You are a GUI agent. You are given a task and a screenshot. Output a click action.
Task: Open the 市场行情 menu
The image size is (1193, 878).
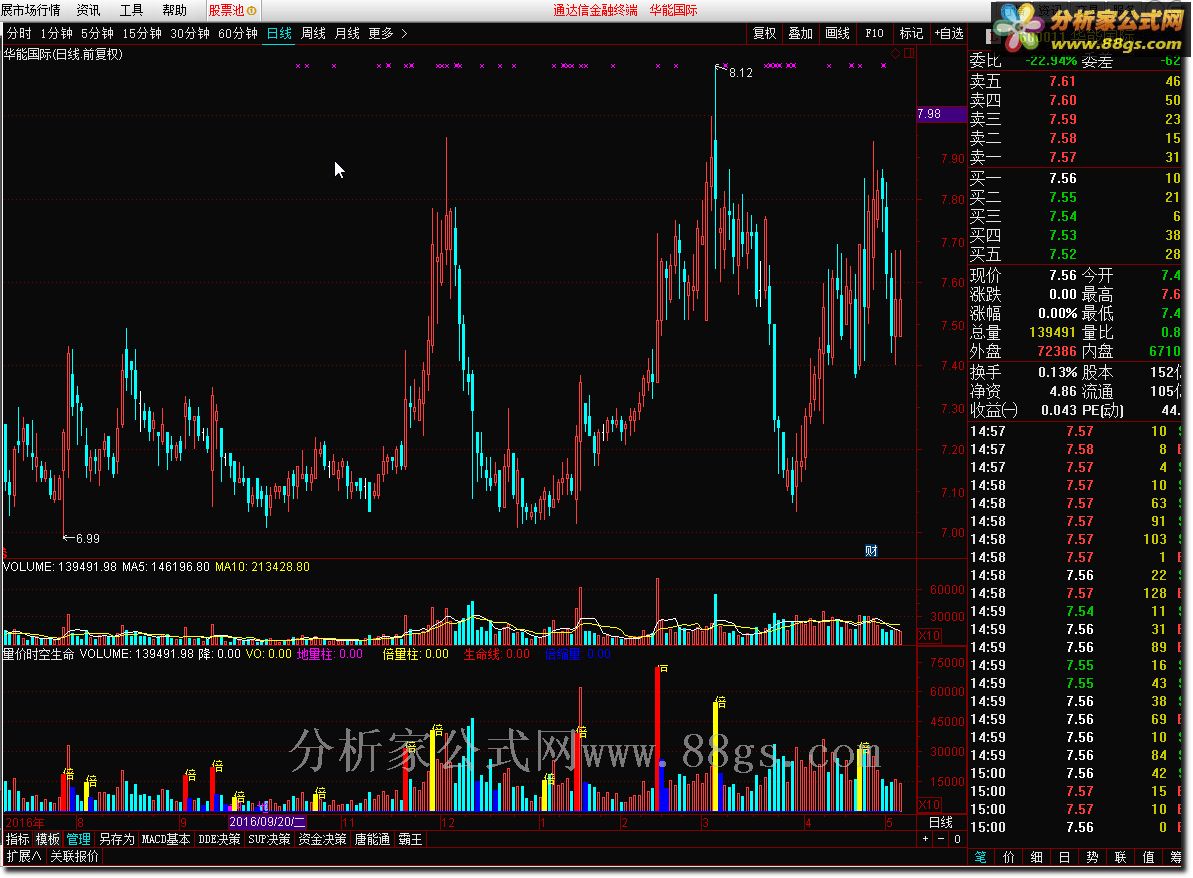[x=30, y=11]
